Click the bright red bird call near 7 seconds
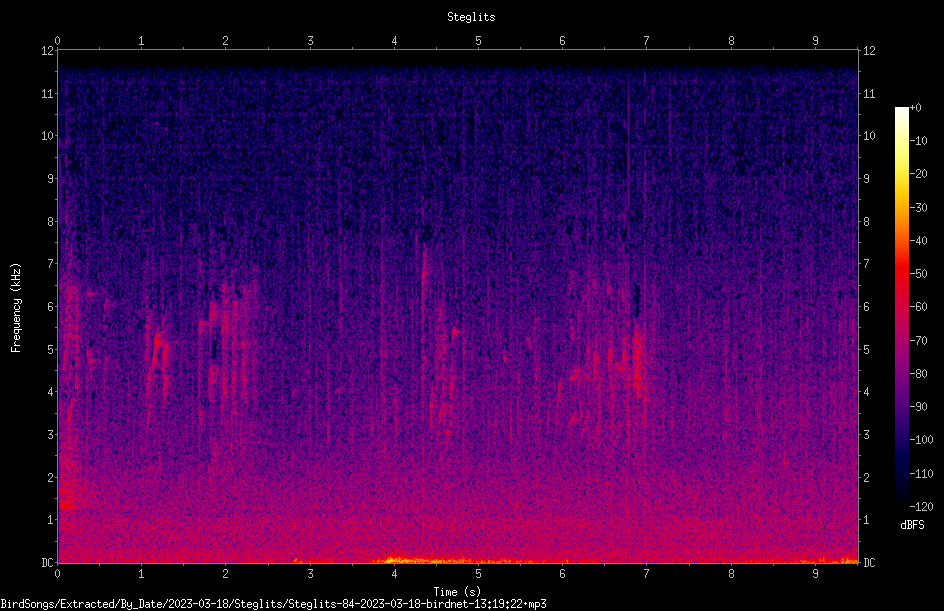Image resolution: width=944 pixels, height=611 pixels. (x=638, y=361)
